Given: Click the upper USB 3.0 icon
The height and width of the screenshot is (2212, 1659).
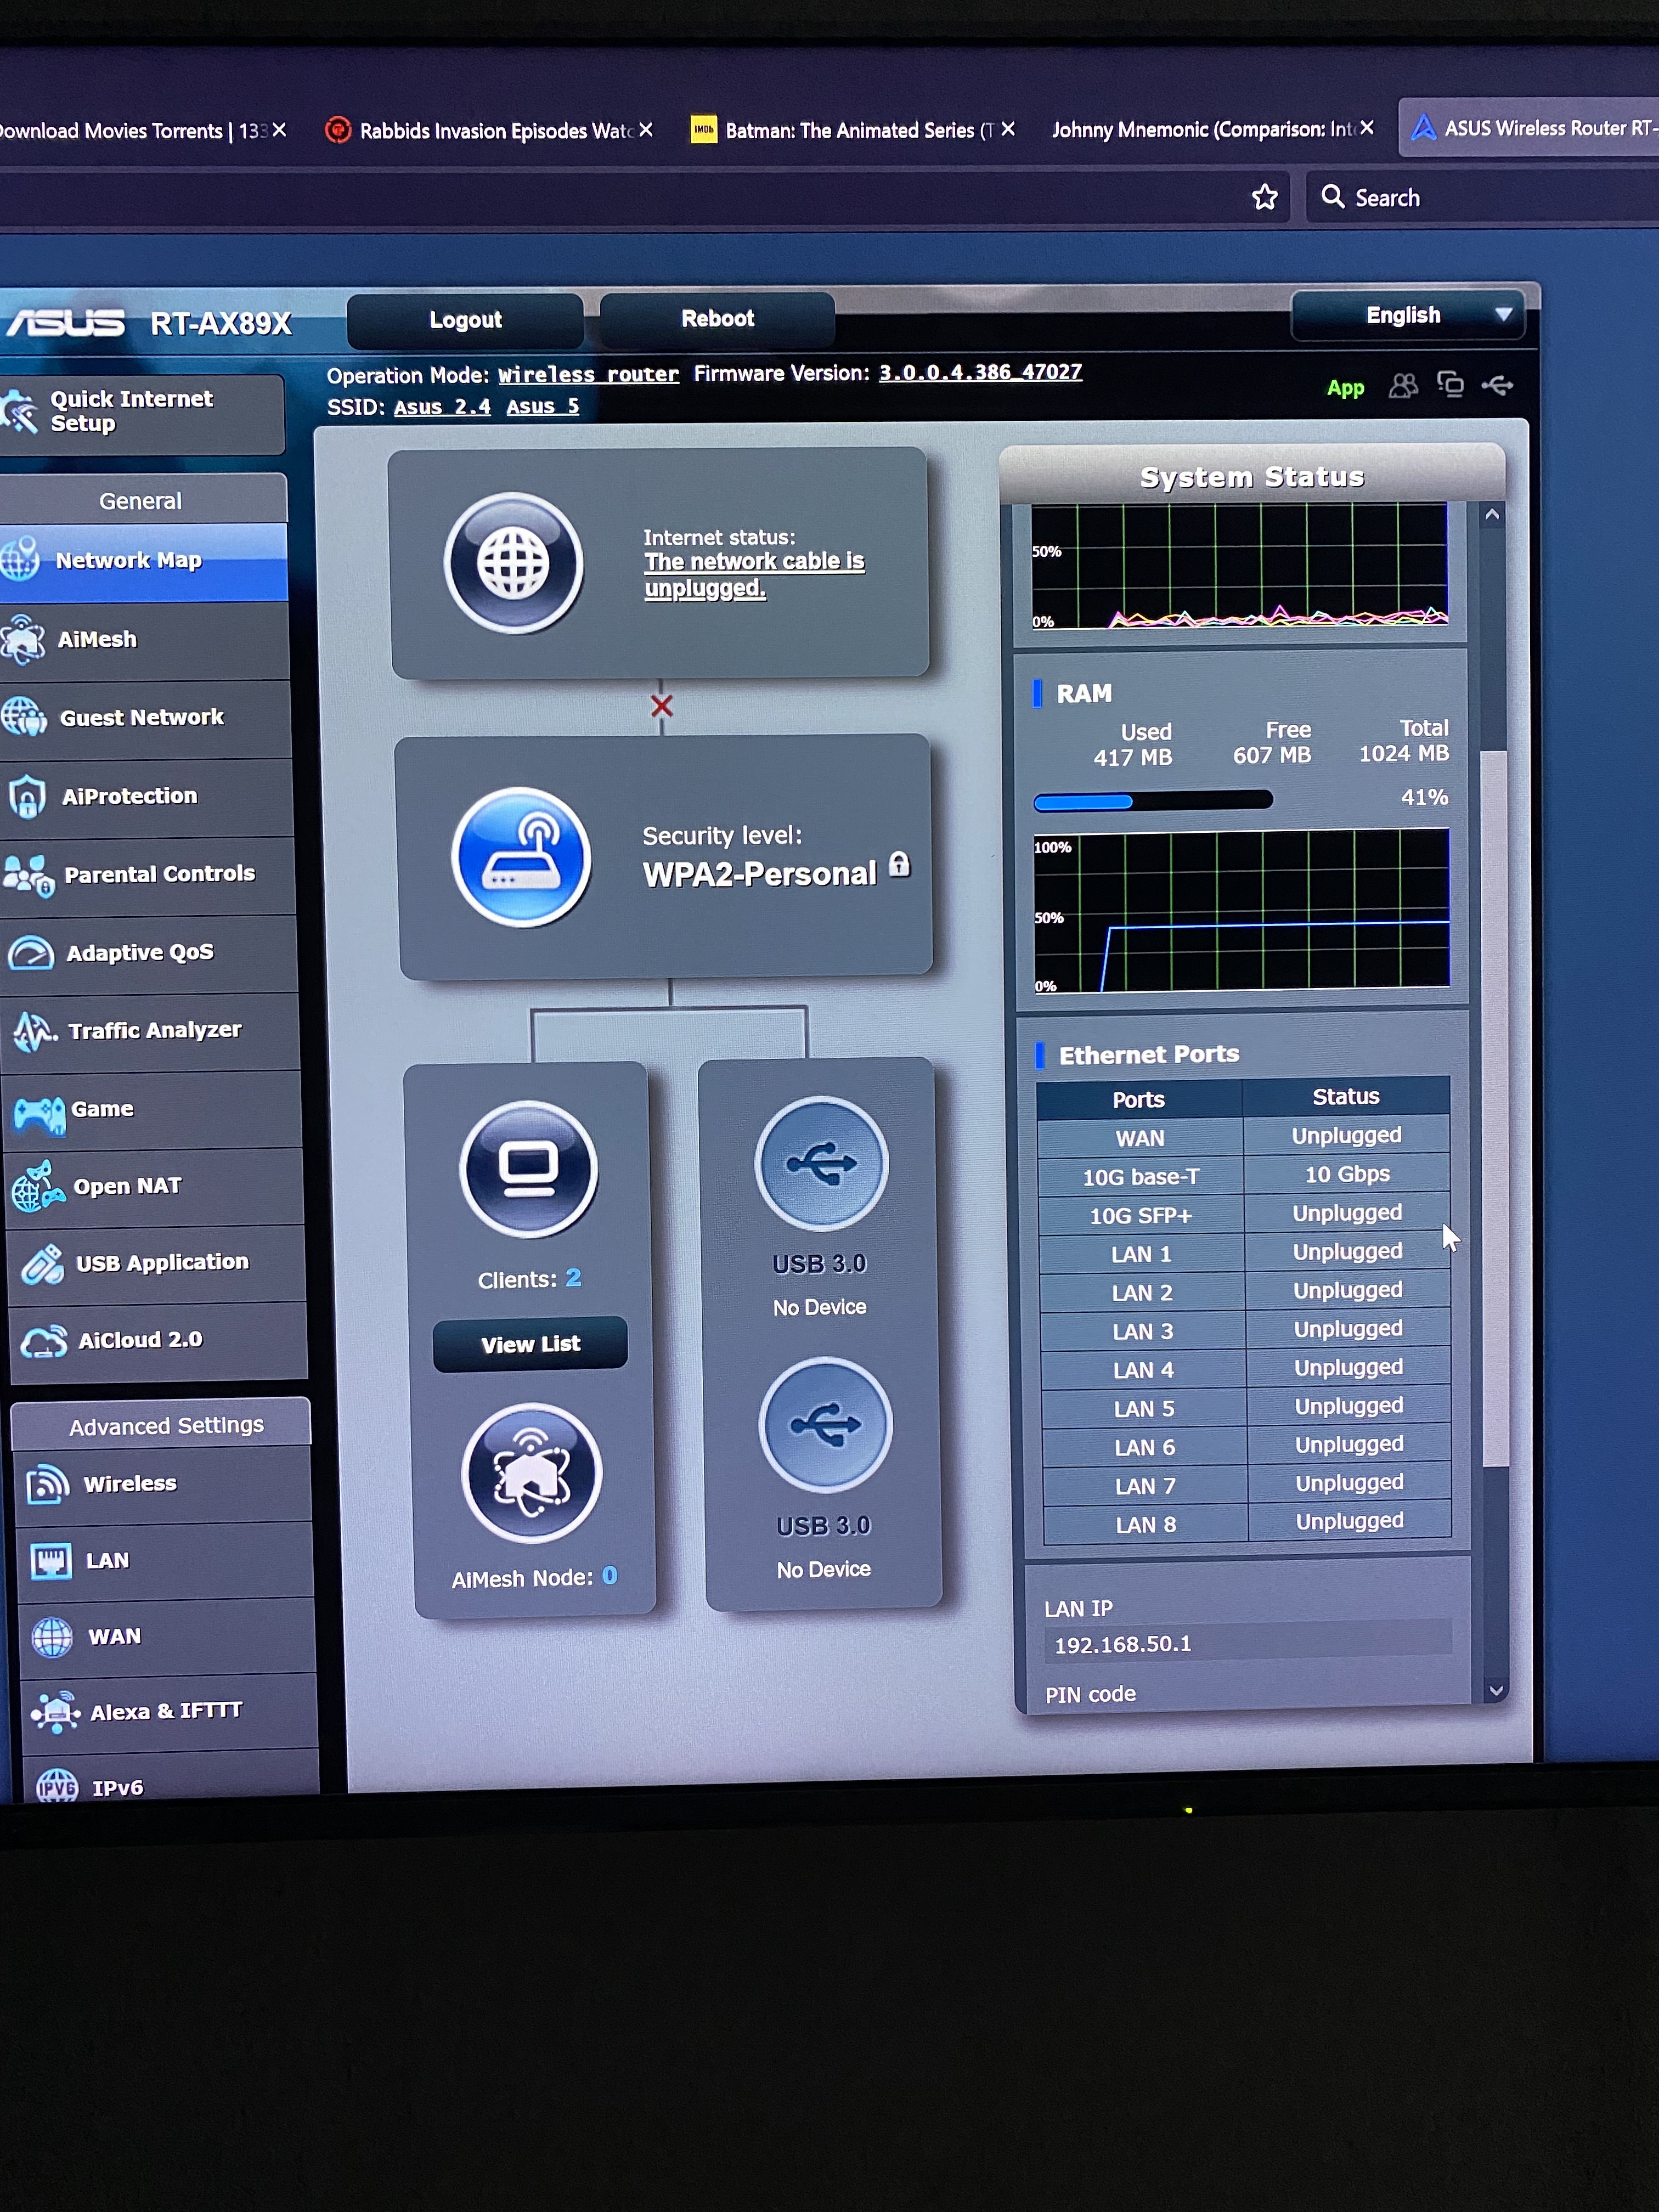Looking at the screenshot, I should (821, 1163).
